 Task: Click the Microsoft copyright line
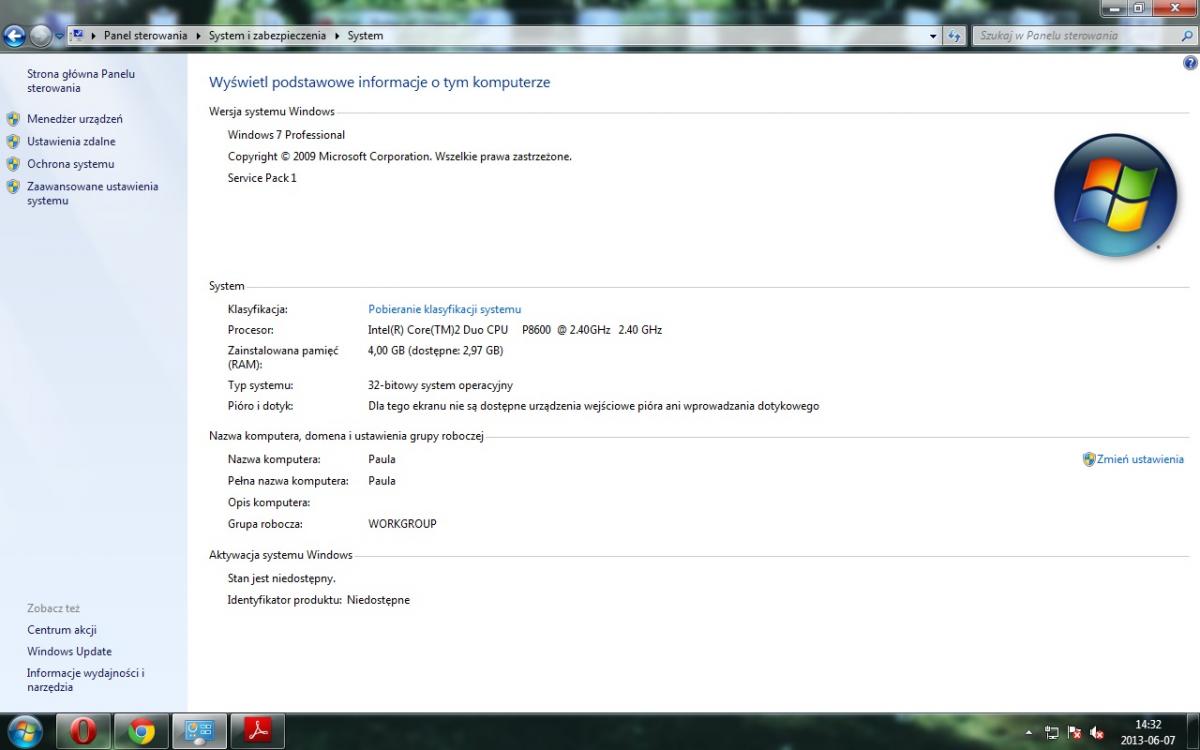pyautogui.click(x=400, y=156)
